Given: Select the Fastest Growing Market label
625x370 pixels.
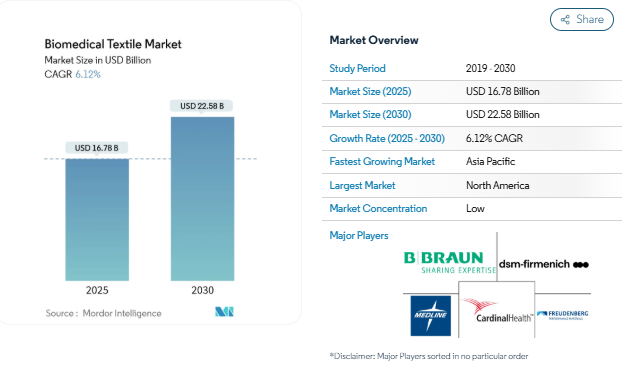Looking at the screenshot, I should pos(382,161).
